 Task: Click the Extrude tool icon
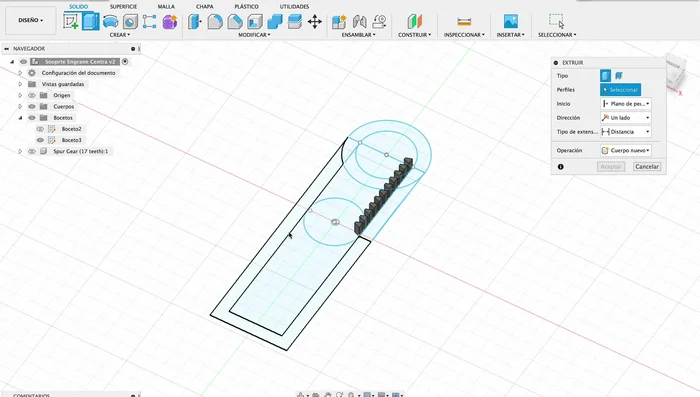(91, 21)
